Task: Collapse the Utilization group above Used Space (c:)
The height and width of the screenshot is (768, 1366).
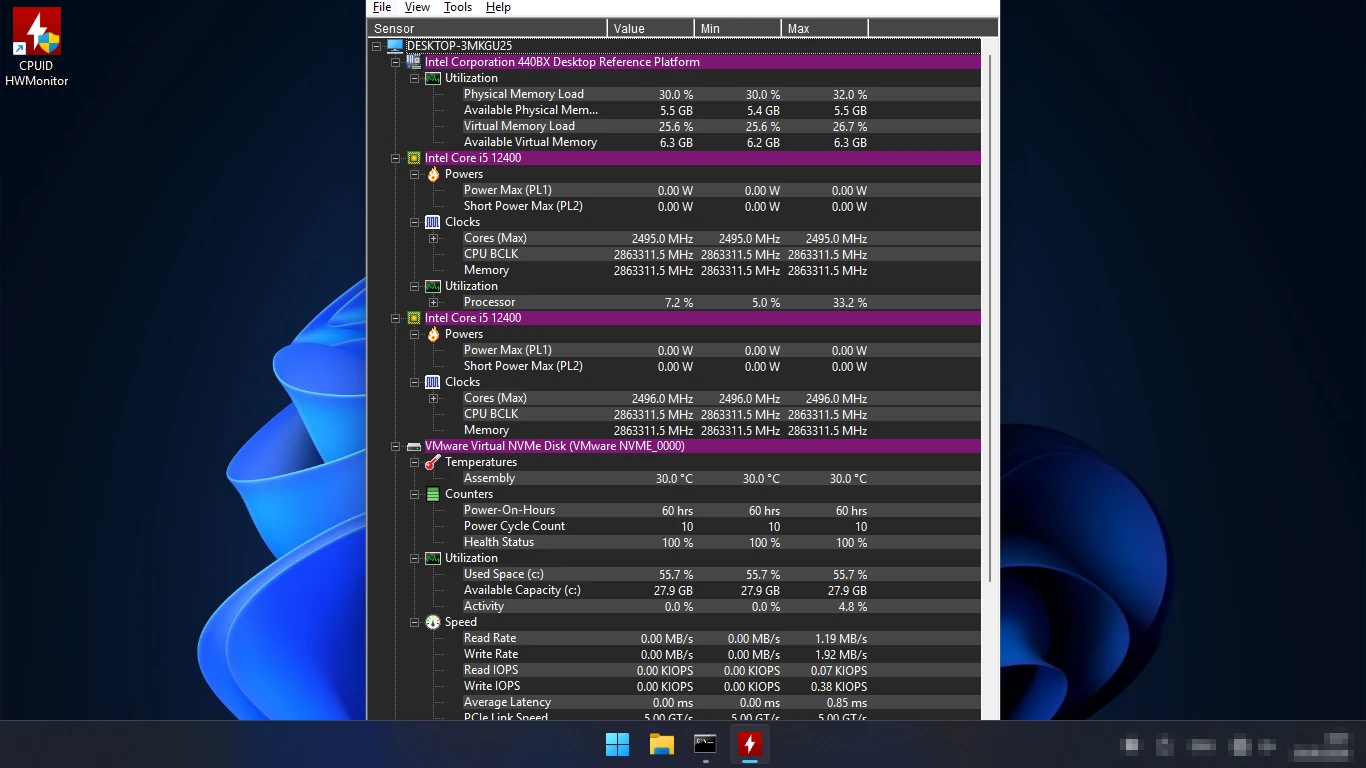Action: pyautogui.click(x=414, y=558)
